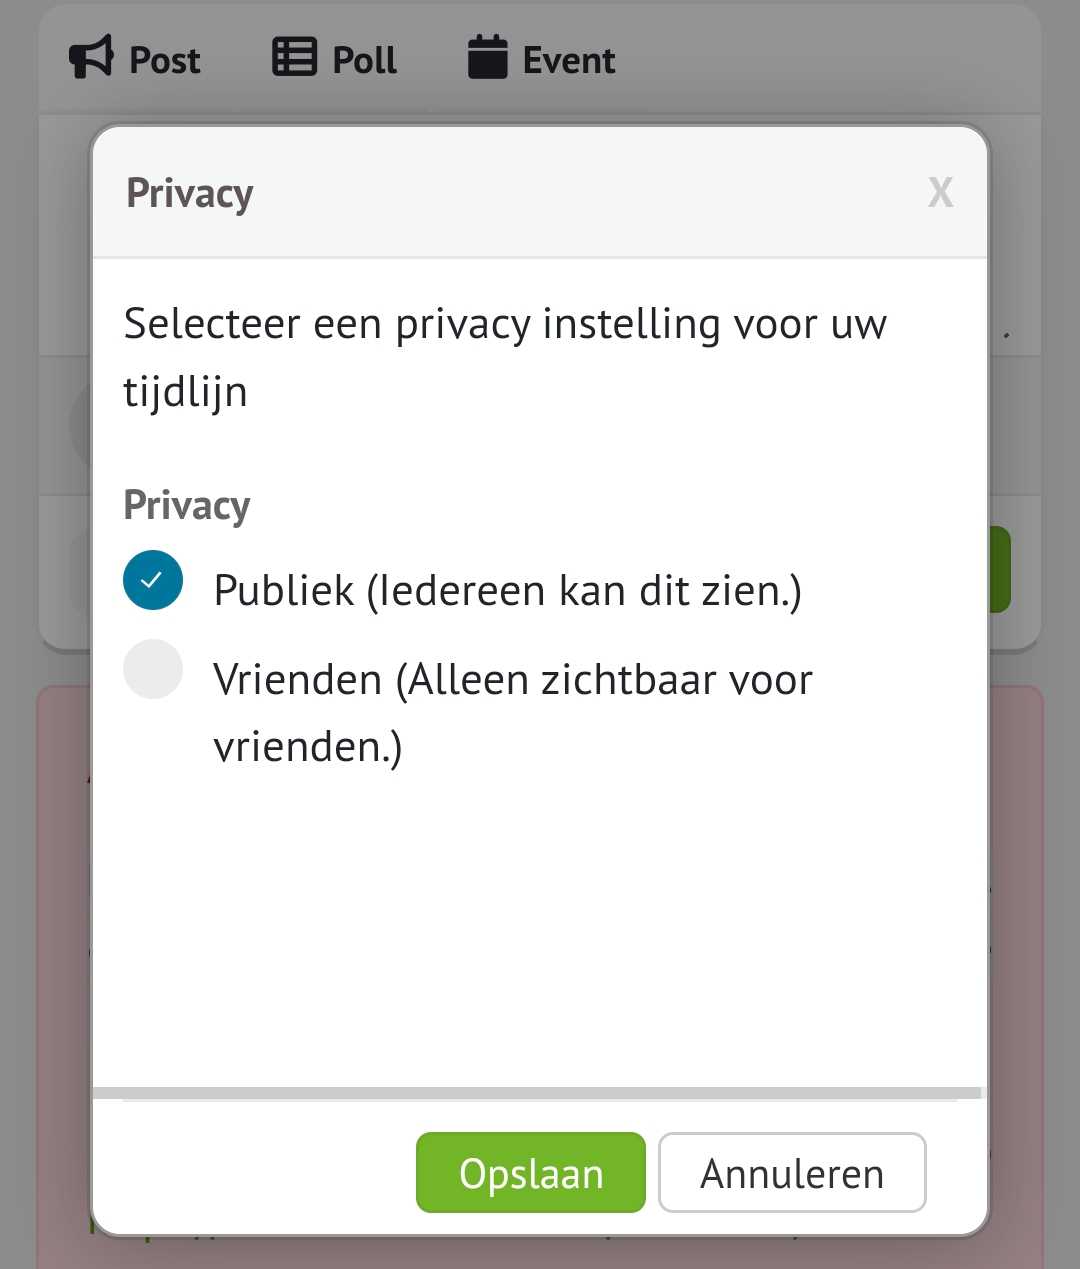Click the calendar icon beside Event
Image resolution: width=1080 pixels, height=1269 pixels.
487,58
